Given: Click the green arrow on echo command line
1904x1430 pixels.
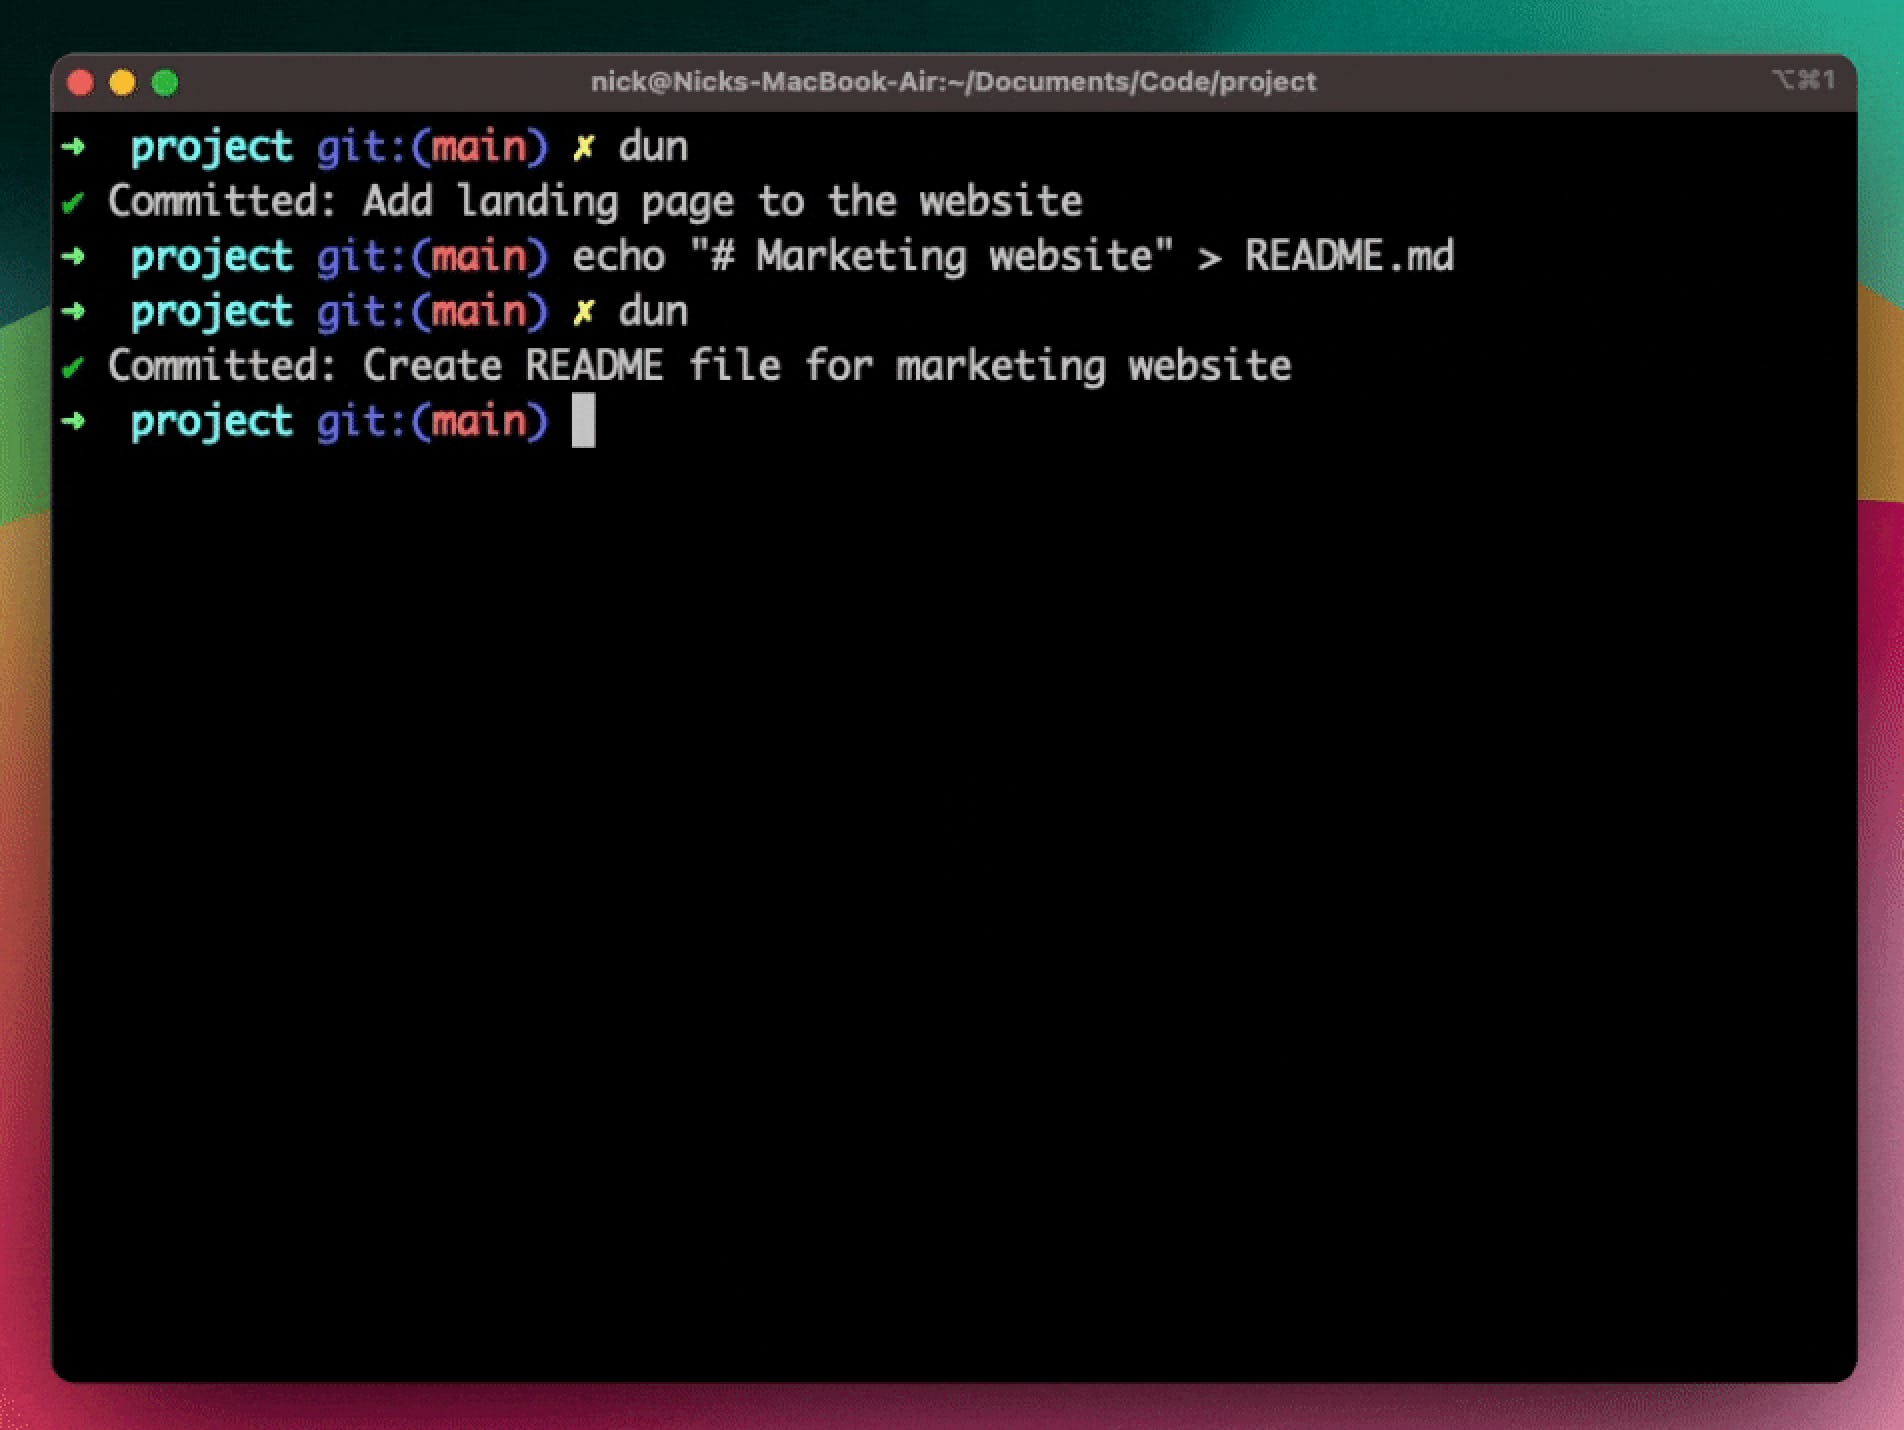Looking at the screenshot, I should coord(73,257).
